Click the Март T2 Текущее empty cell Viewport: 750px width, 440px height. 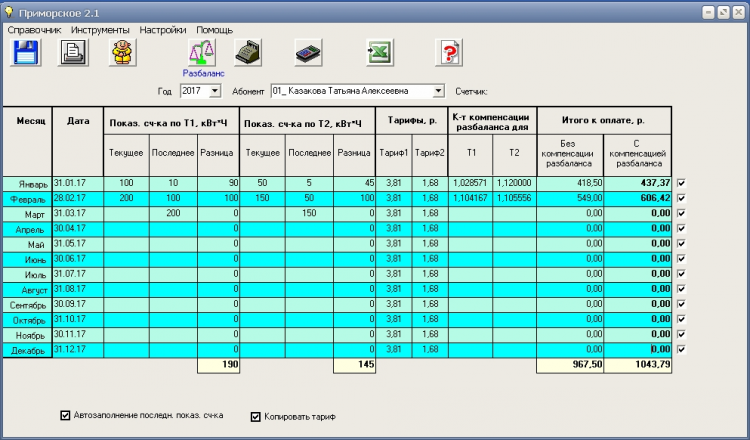pyautogui.click(x=262, y=214)
